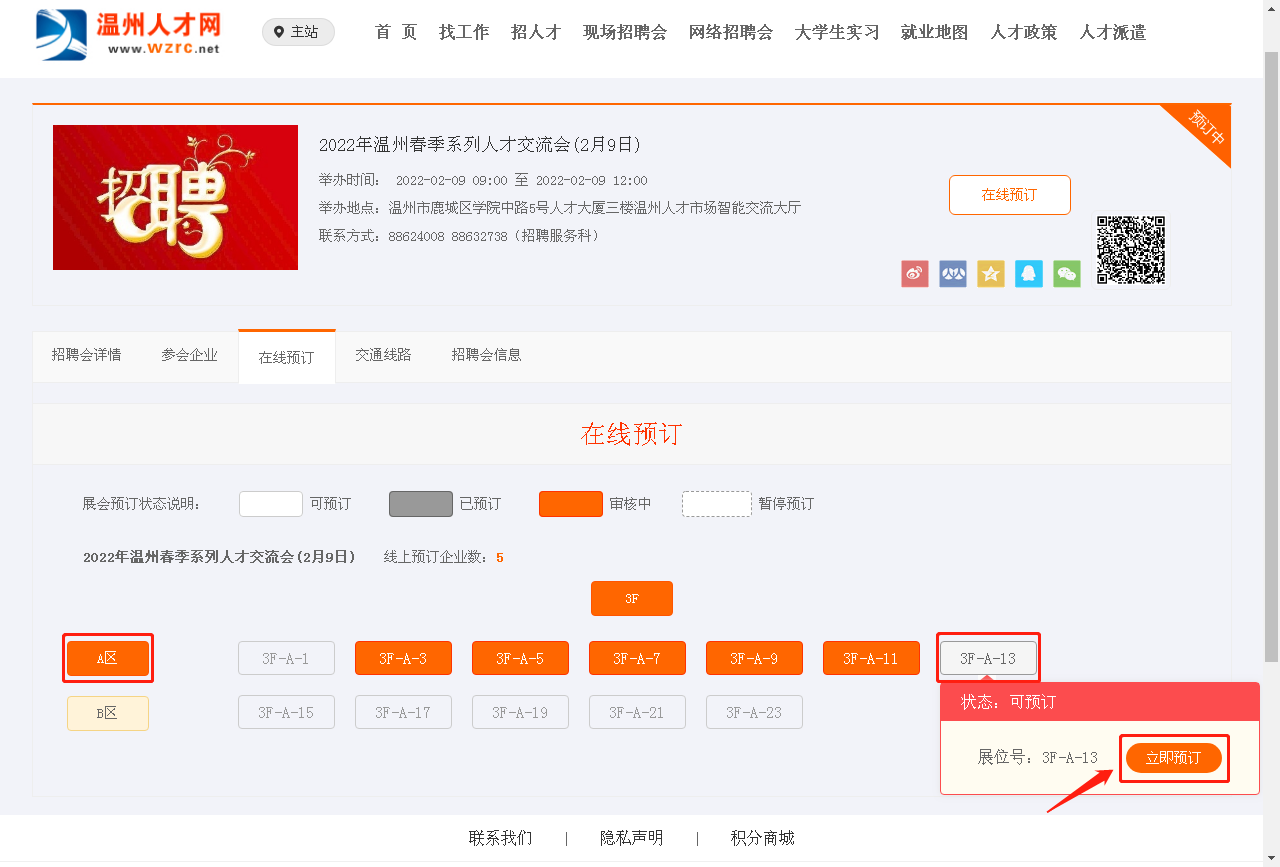The width and height of the screenshot is (1280, 867).
Task: Select the A区 zone
Action: pyautogui.click(x=108, y=658)
